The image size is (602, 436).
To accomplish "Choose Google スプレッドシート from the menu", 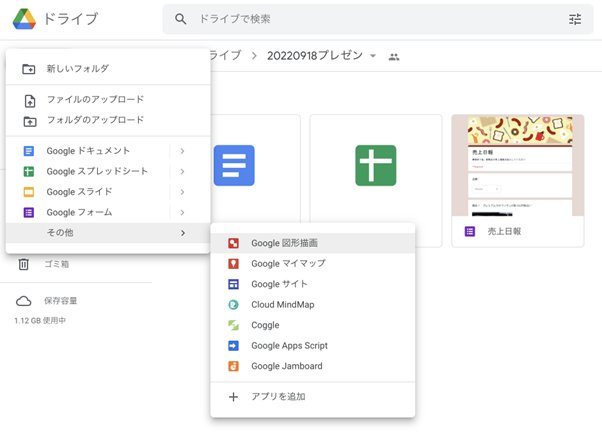I will (108, 171).
